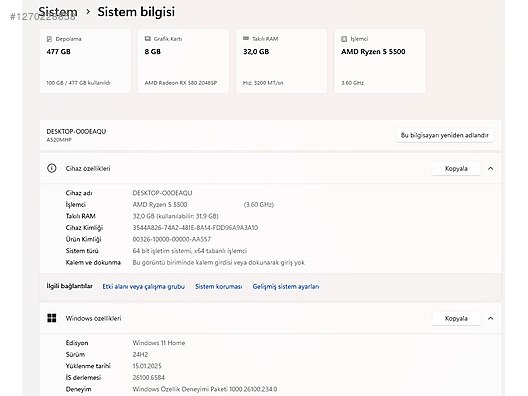Open Gelişmiş sistem ayarları link

coord(286,287)
